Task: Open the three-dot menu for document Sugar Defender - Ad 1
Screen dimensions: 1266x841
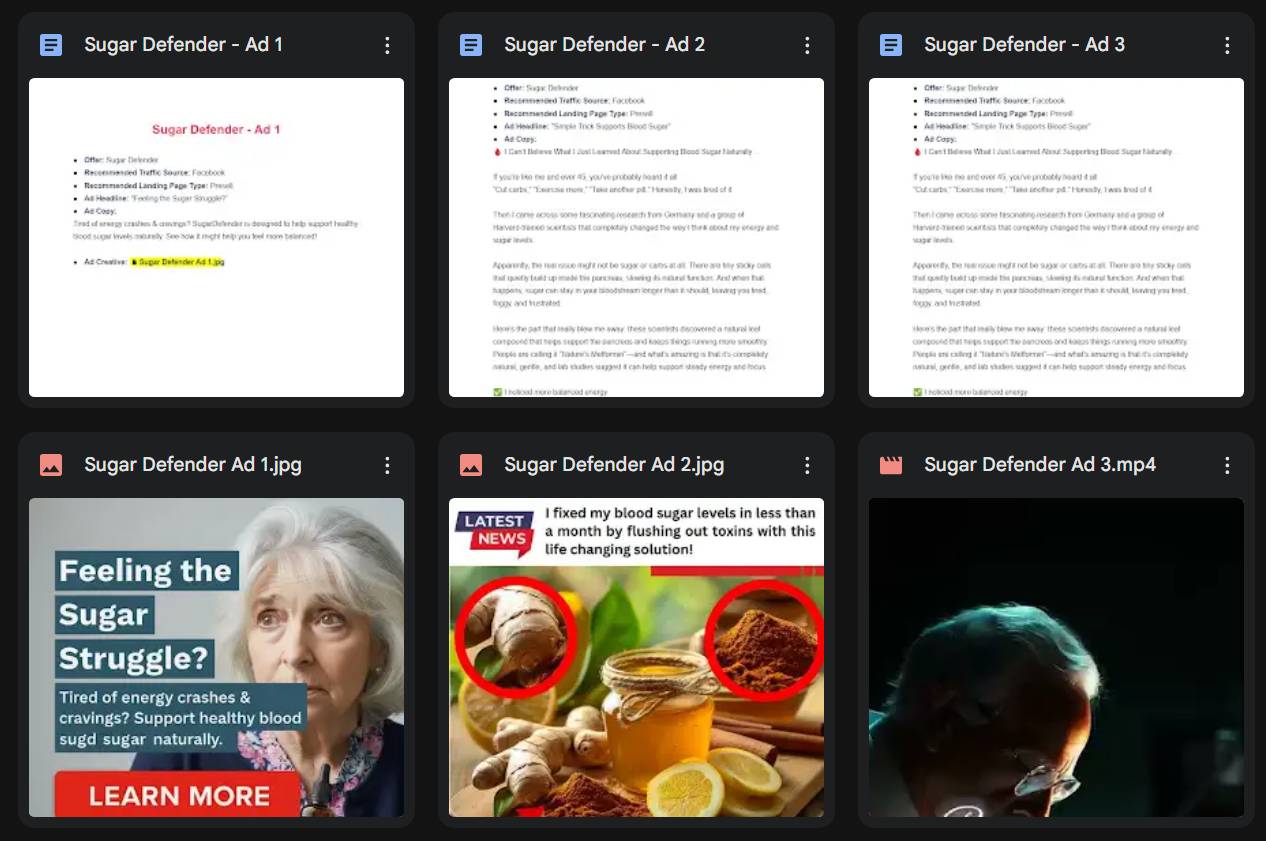Action: pyautogui.click(x=387, y=45)
